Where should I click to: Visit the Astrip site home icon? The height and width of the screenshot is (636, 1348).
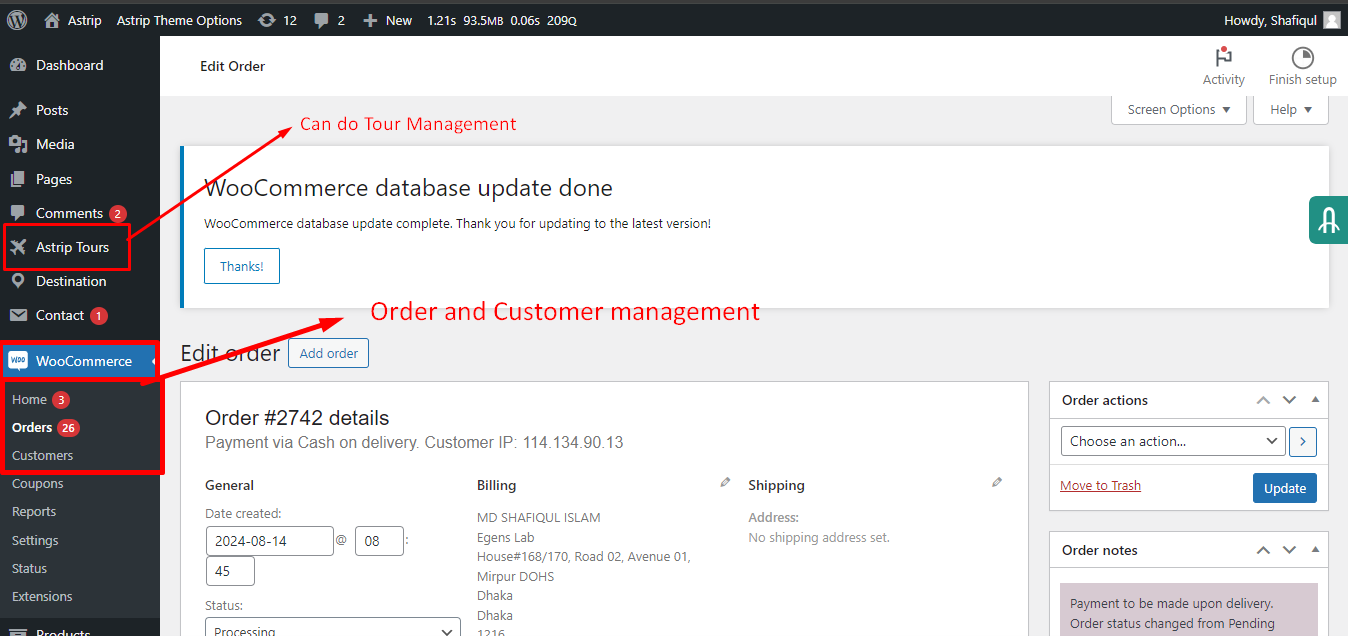(x=52, y=20)
